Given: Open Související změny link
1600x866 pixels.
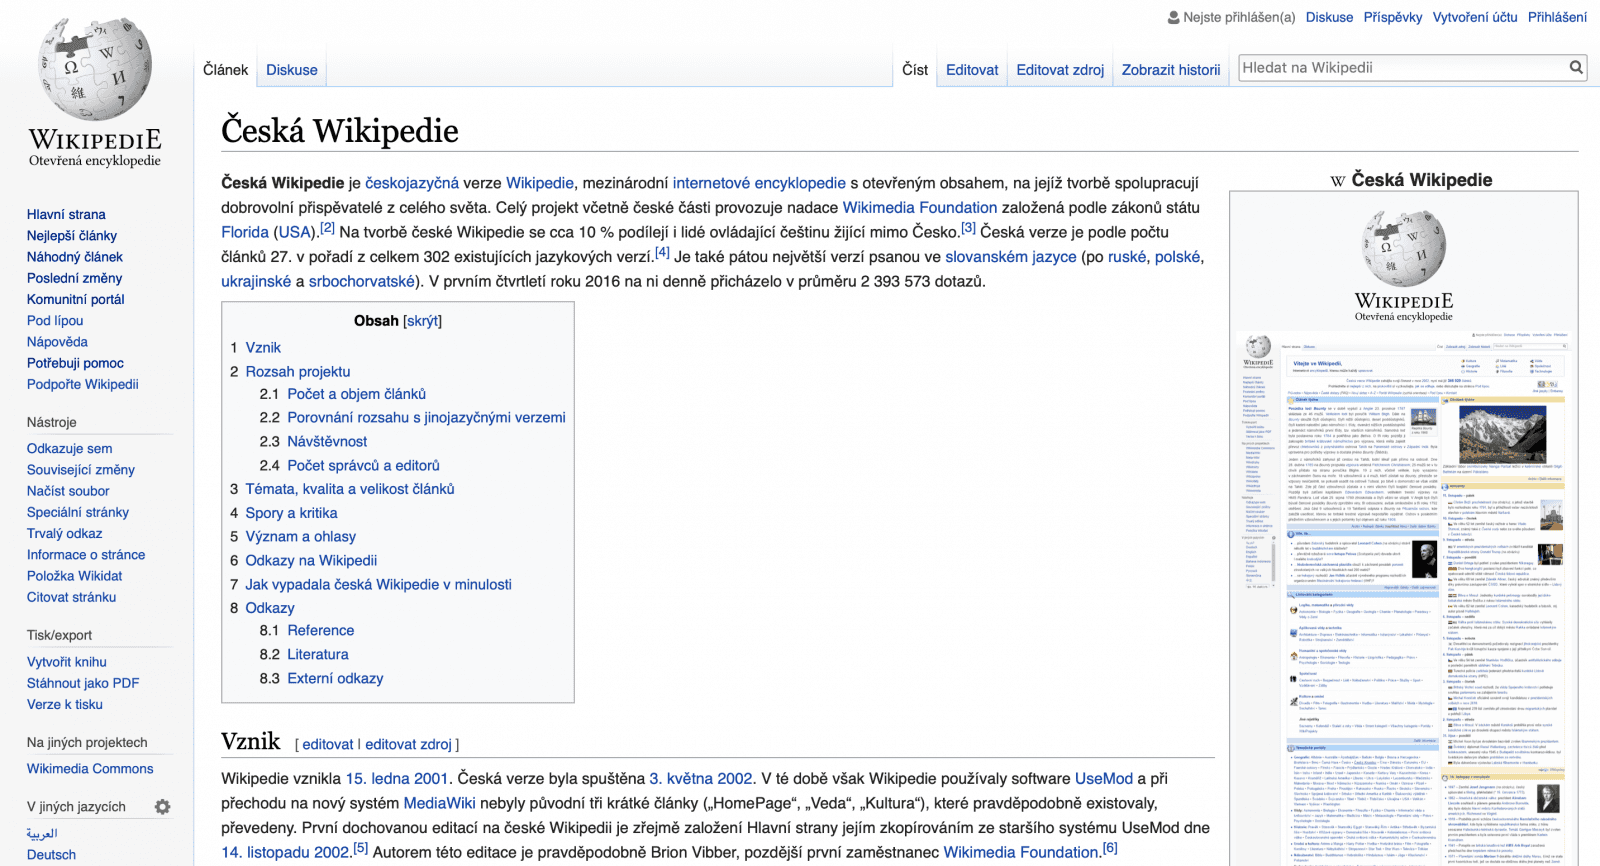Looking at the screenshot, I should (81, 470).
